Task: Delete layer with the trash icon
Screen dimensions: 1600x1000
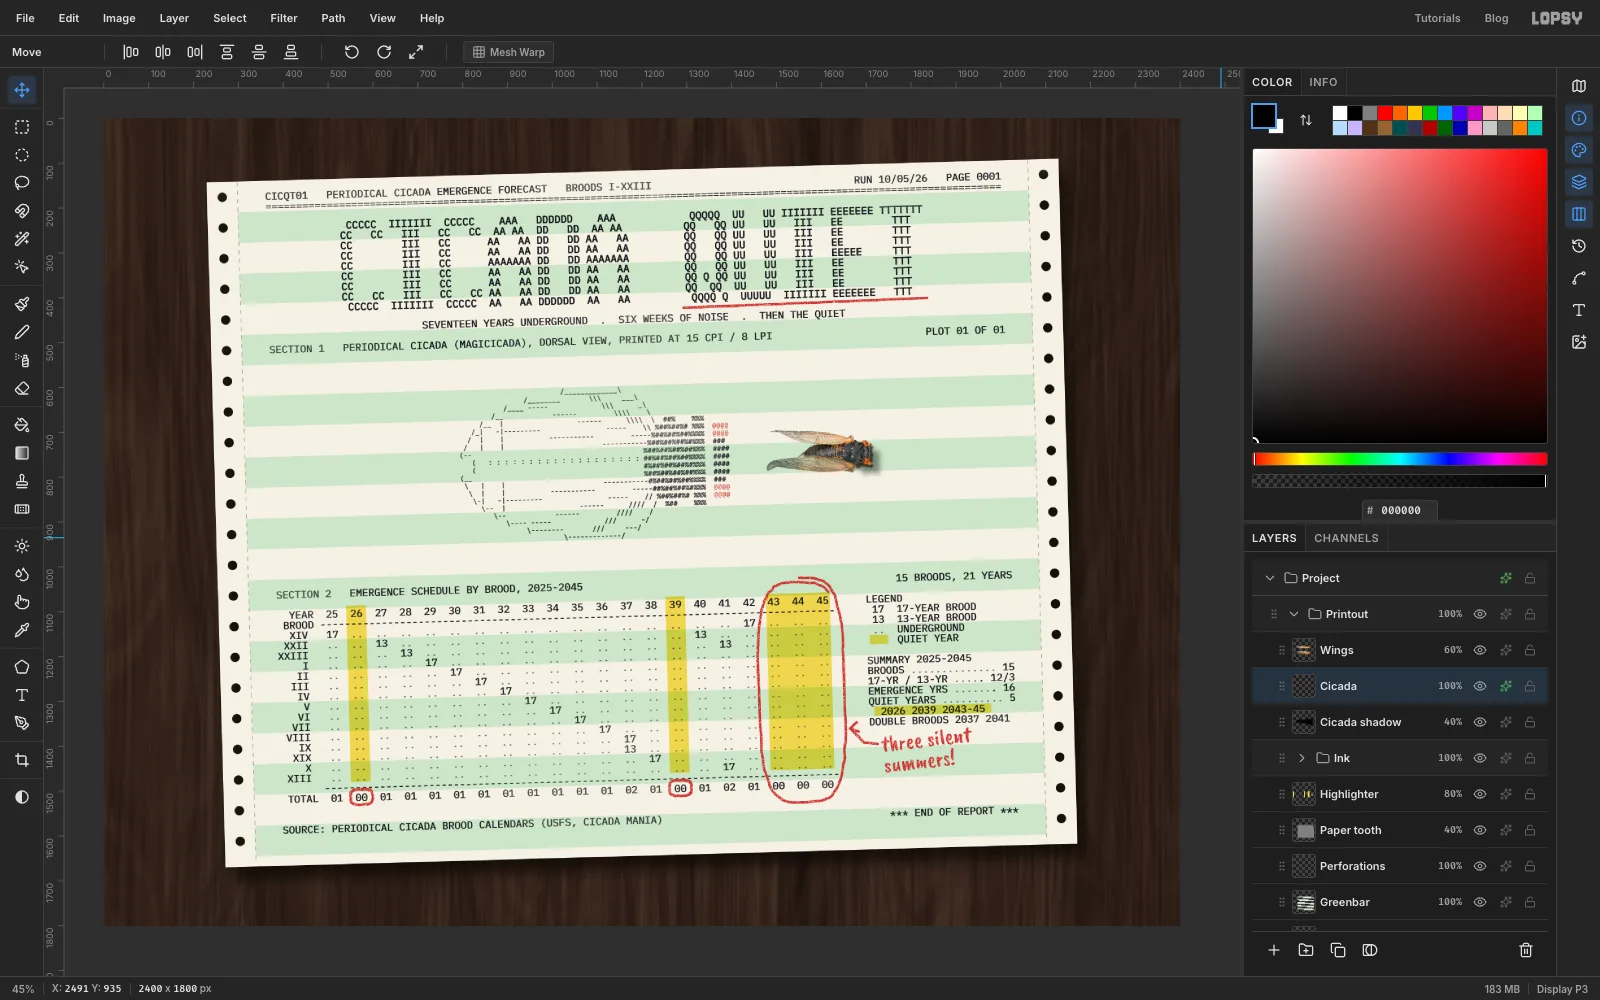Action: pos(1526,950)
